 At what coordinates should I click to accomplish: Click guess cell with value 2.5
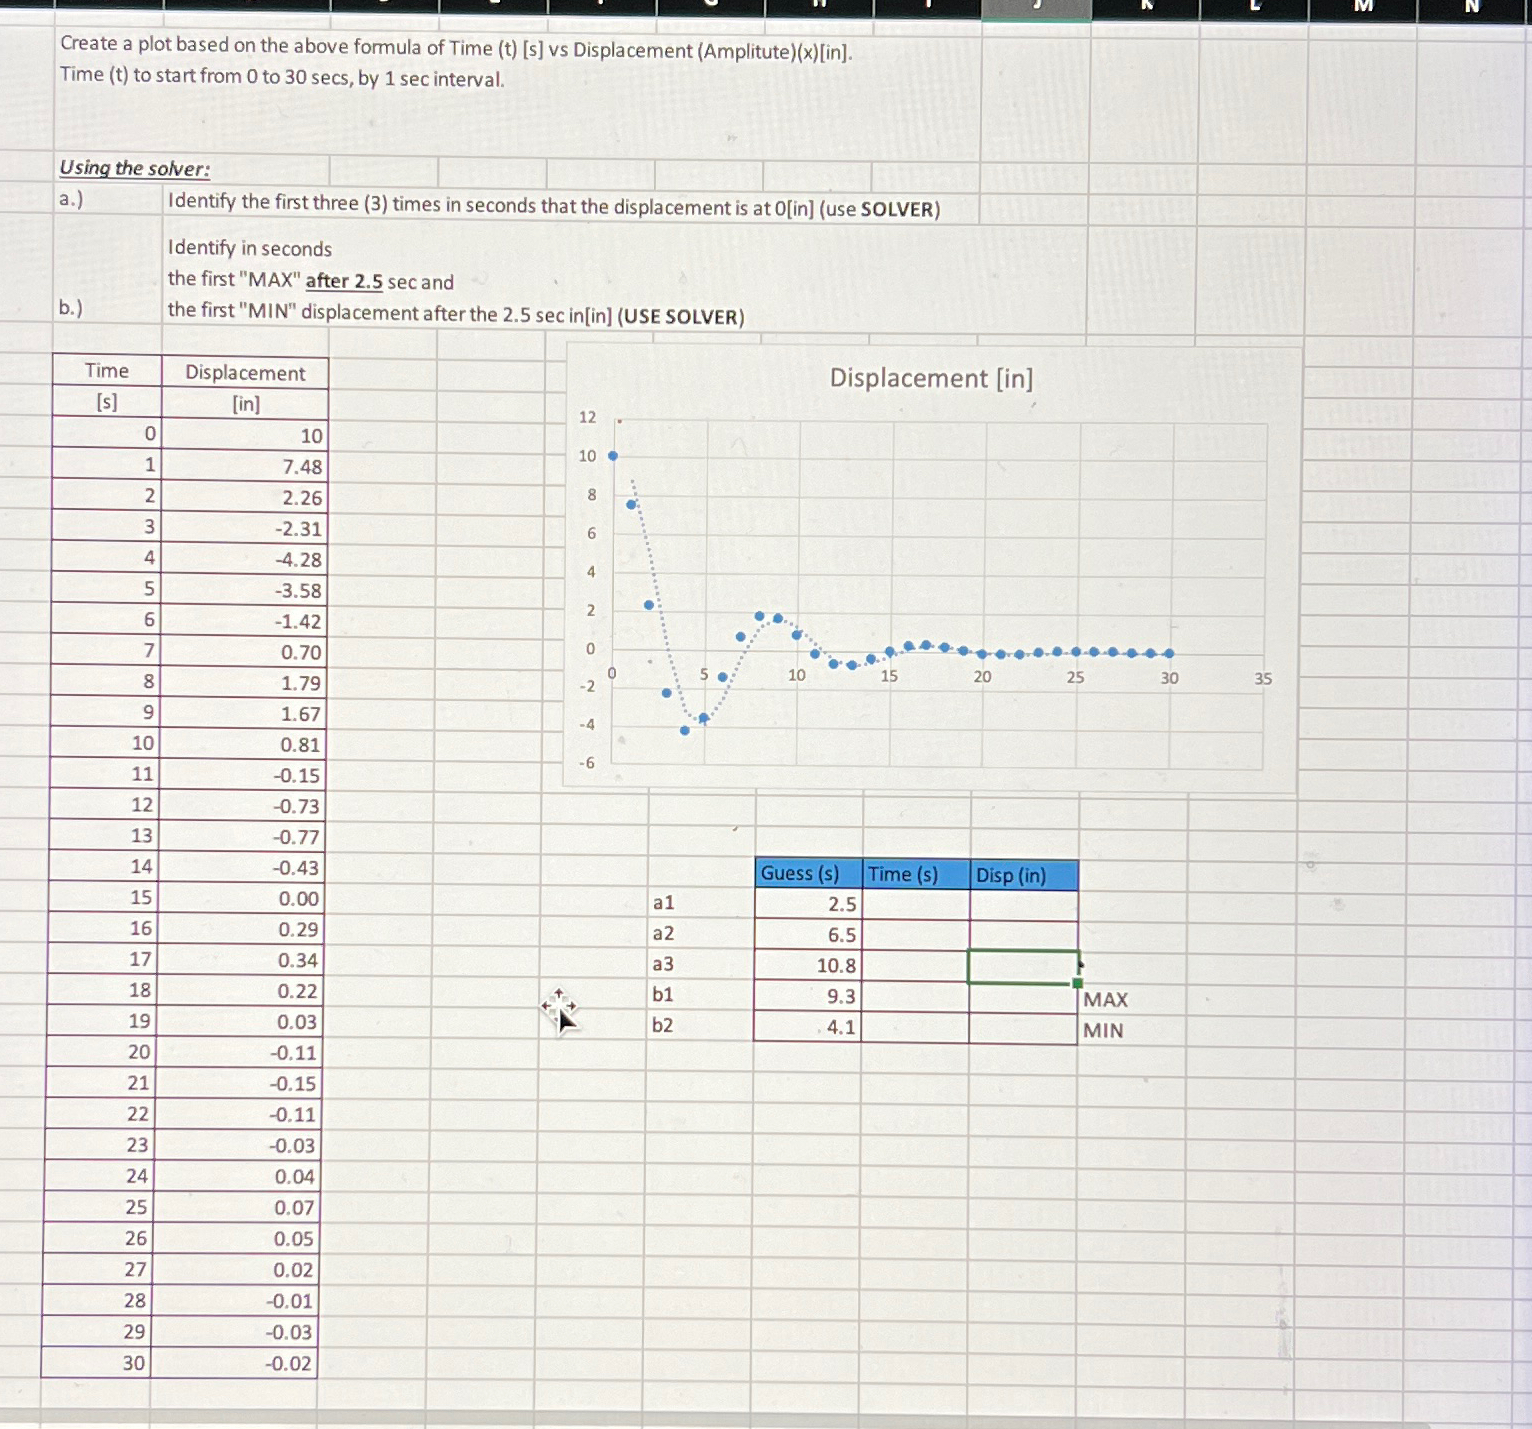click(808, 904)
